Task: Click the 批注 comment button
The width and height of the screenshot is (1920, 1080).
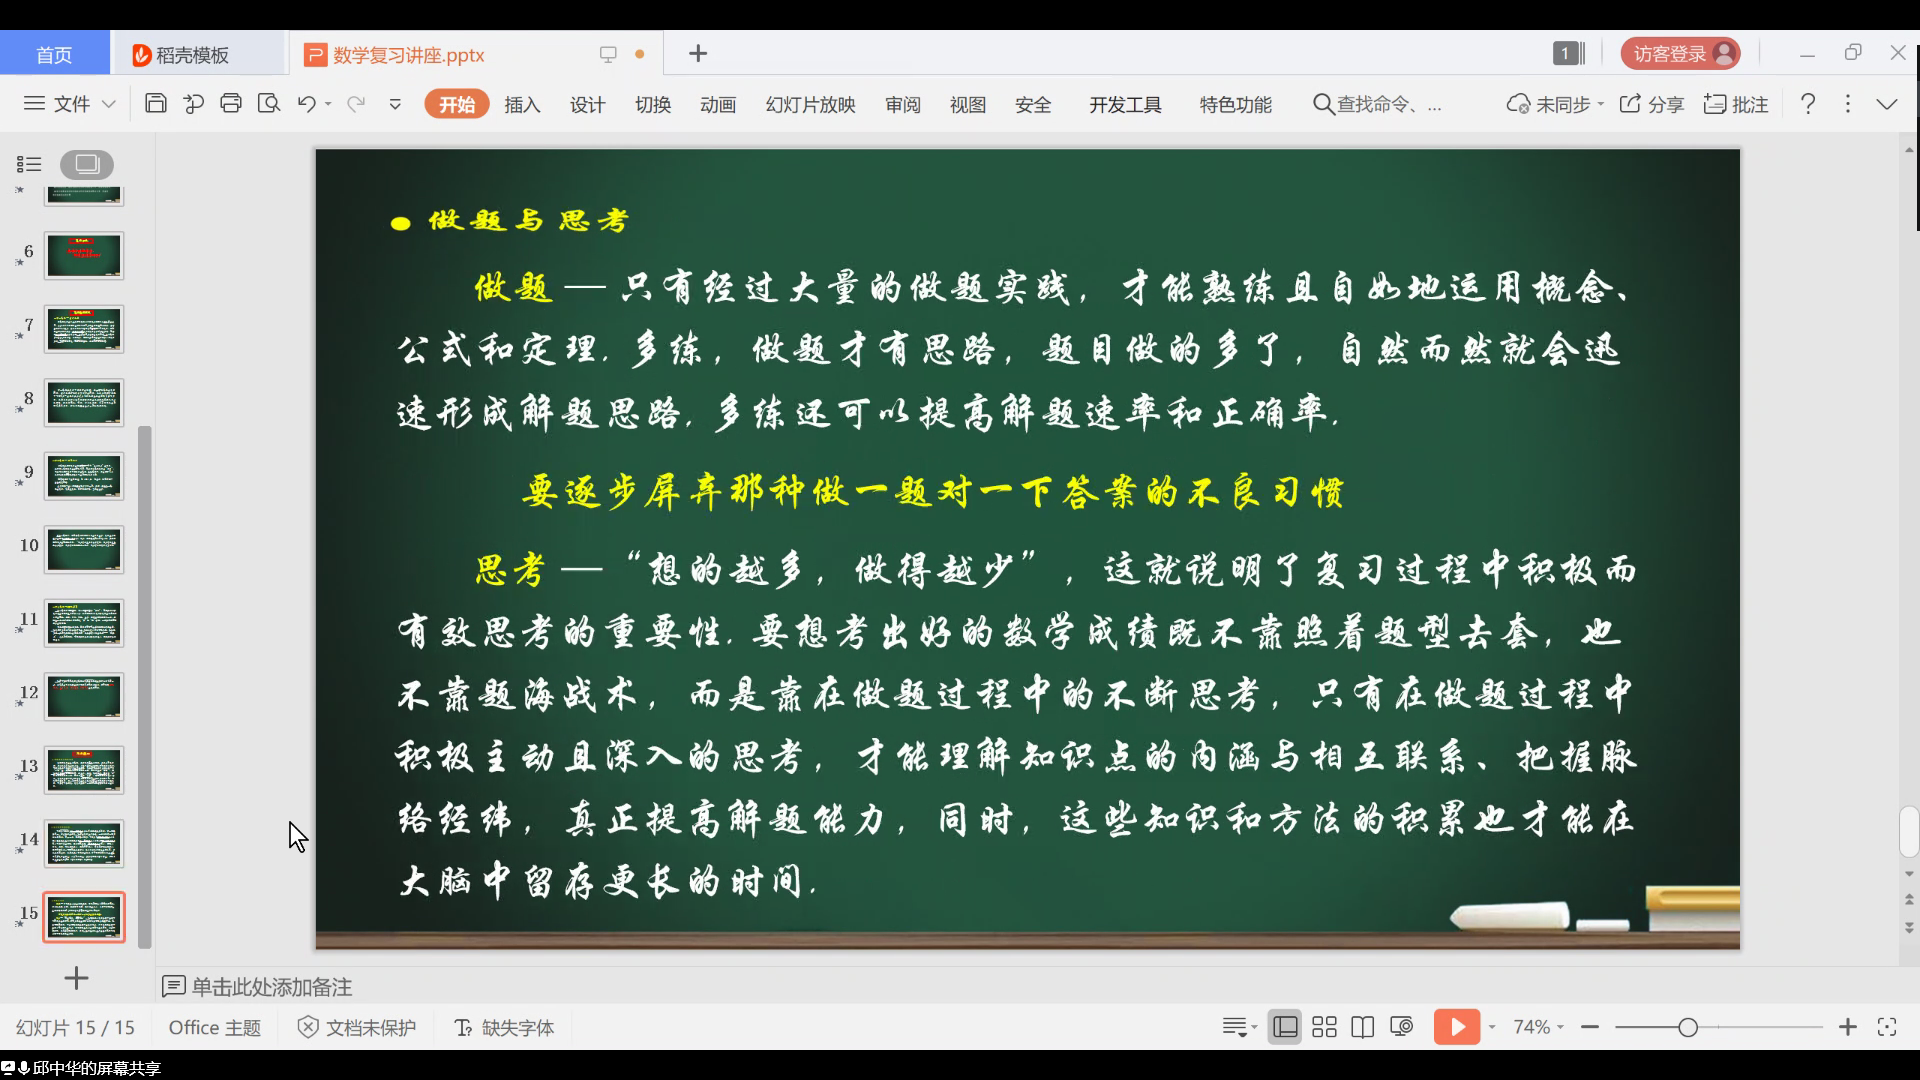Action: point(1736,104)
